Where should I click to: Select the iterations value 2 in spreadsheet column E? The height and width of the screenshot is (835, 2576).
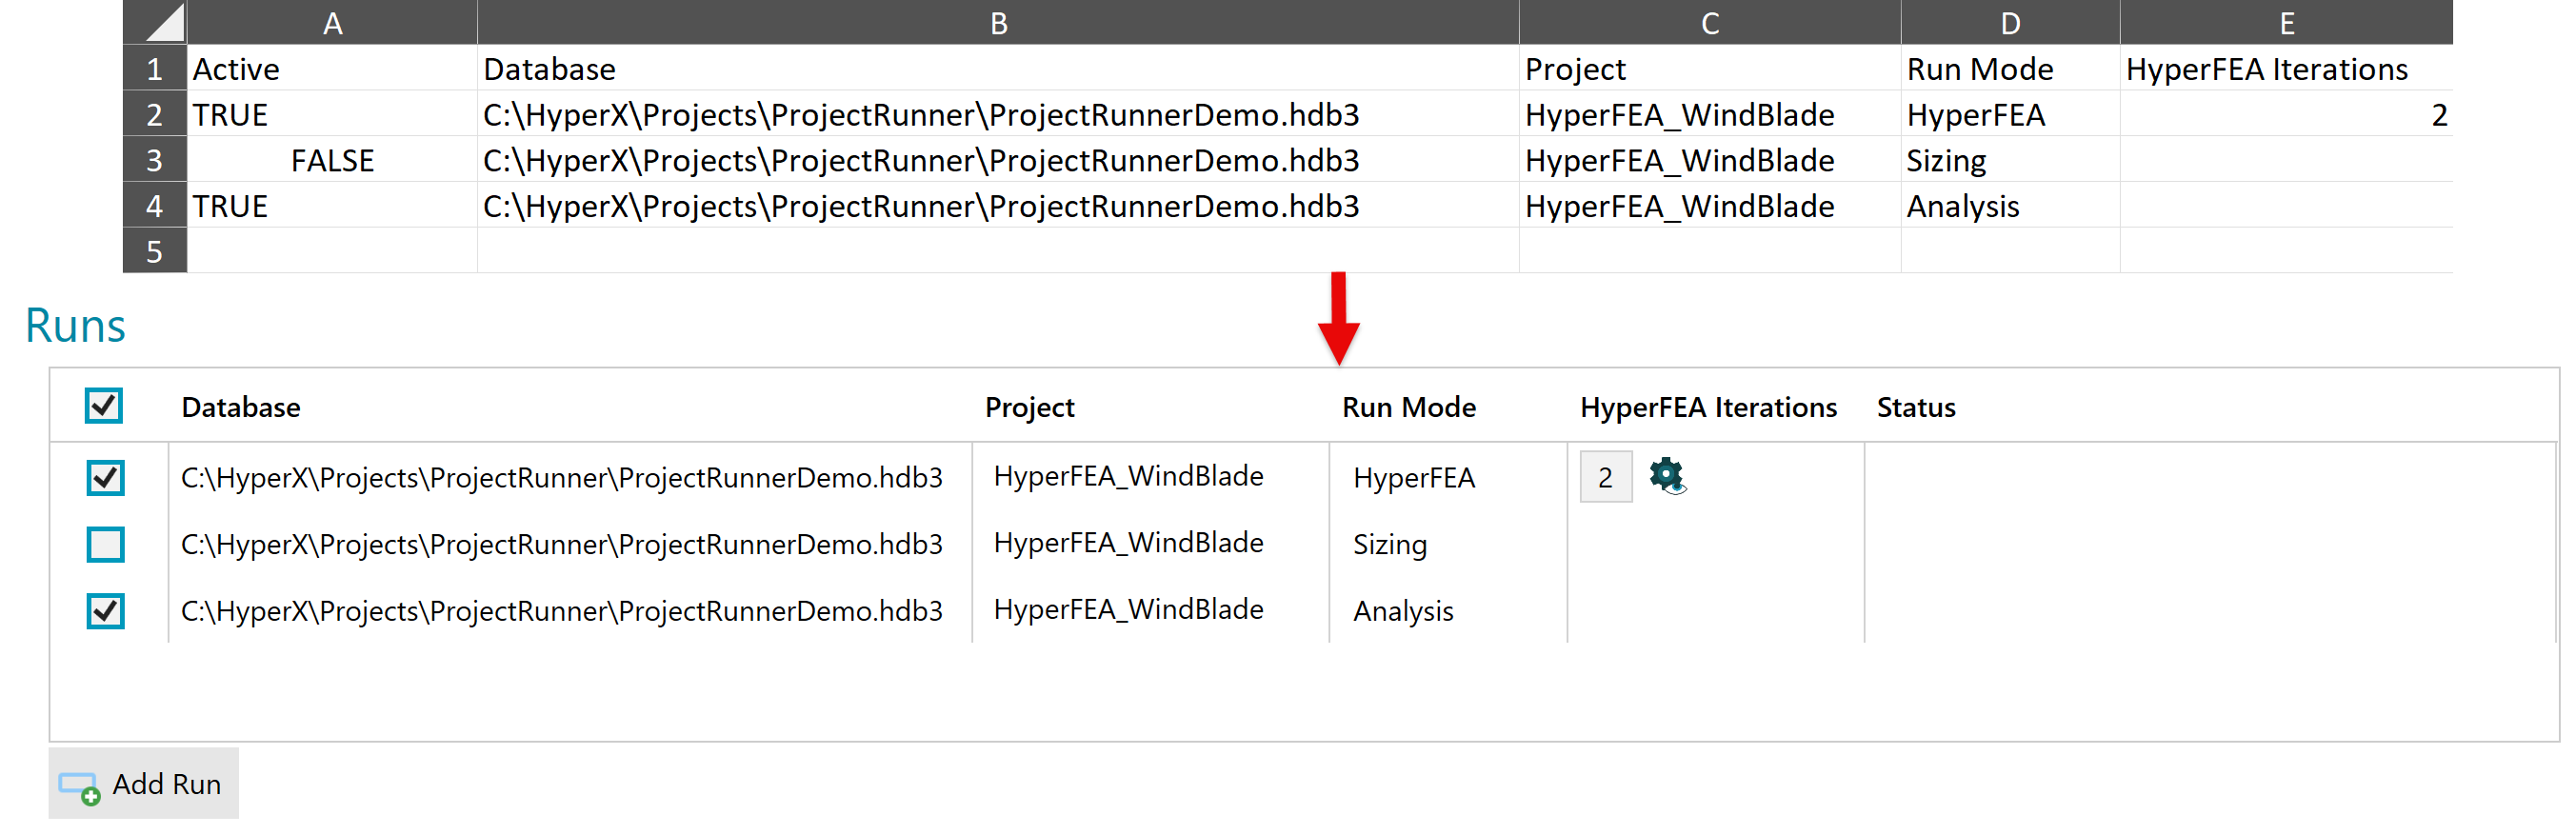2287,114
